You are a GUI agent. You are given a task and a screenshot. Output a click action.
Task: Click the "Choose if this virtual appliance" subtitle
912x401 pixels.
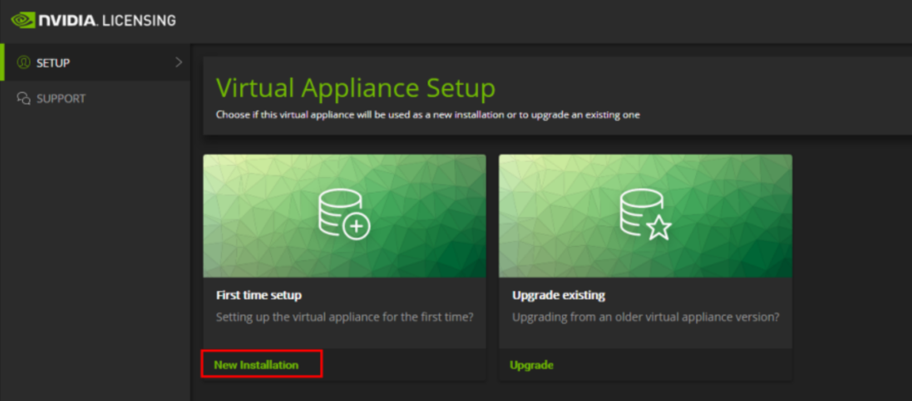427,115
